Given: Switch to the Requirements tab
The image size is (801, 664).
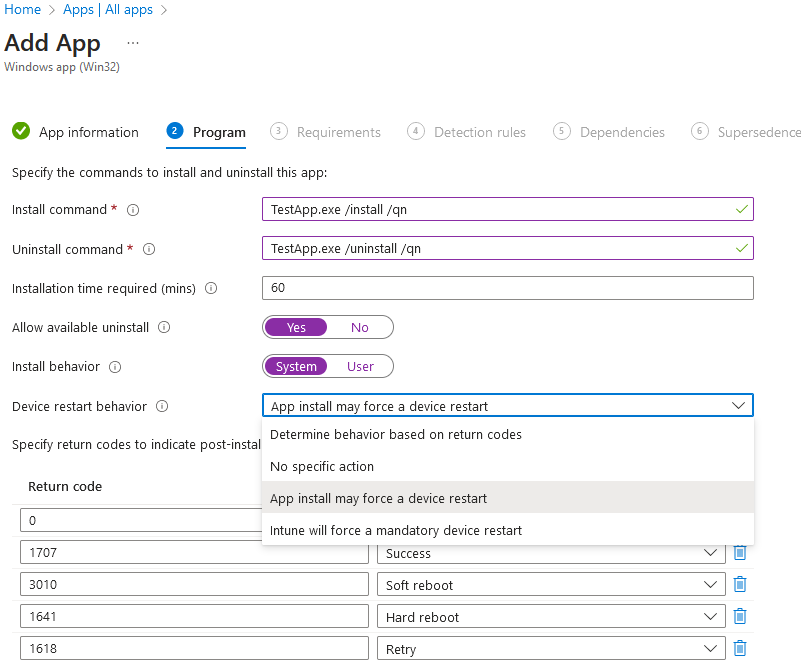Looking at the screenshot, I should (x=341, y=131).
